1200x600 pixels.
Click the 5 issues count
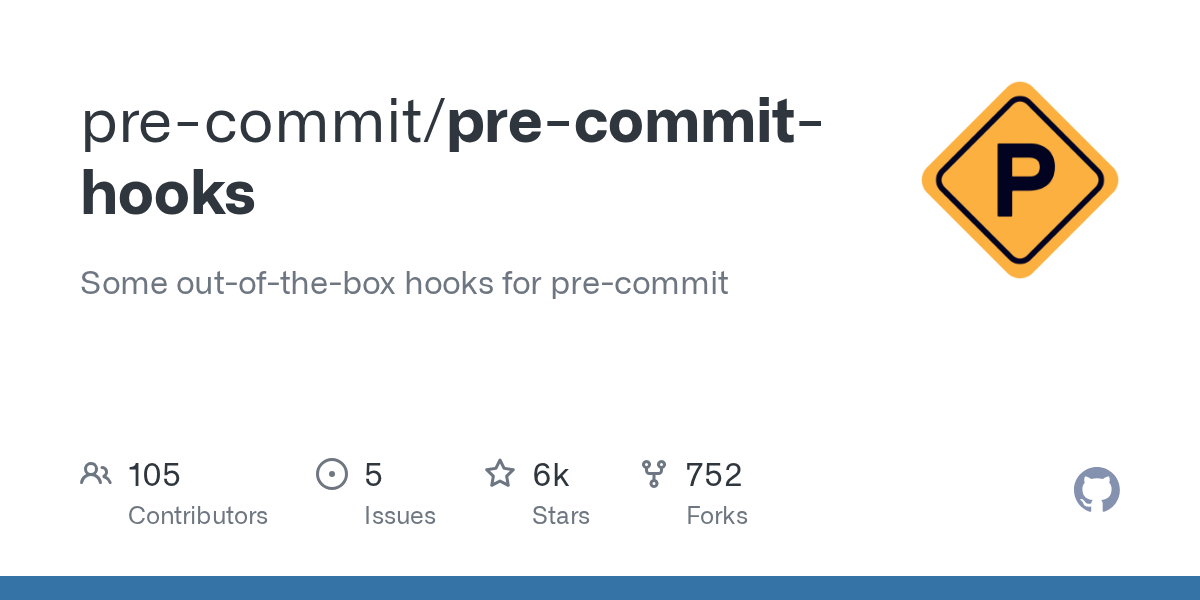pyautogui.click(x=373, y=474)
